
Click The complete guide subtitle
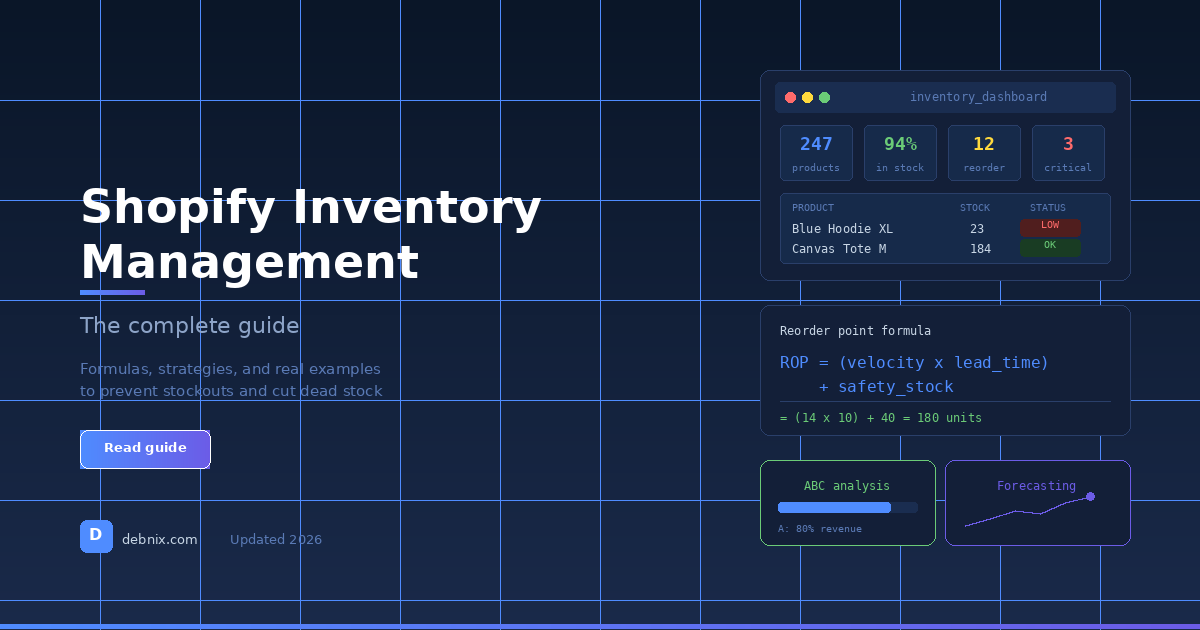point(190,326)
